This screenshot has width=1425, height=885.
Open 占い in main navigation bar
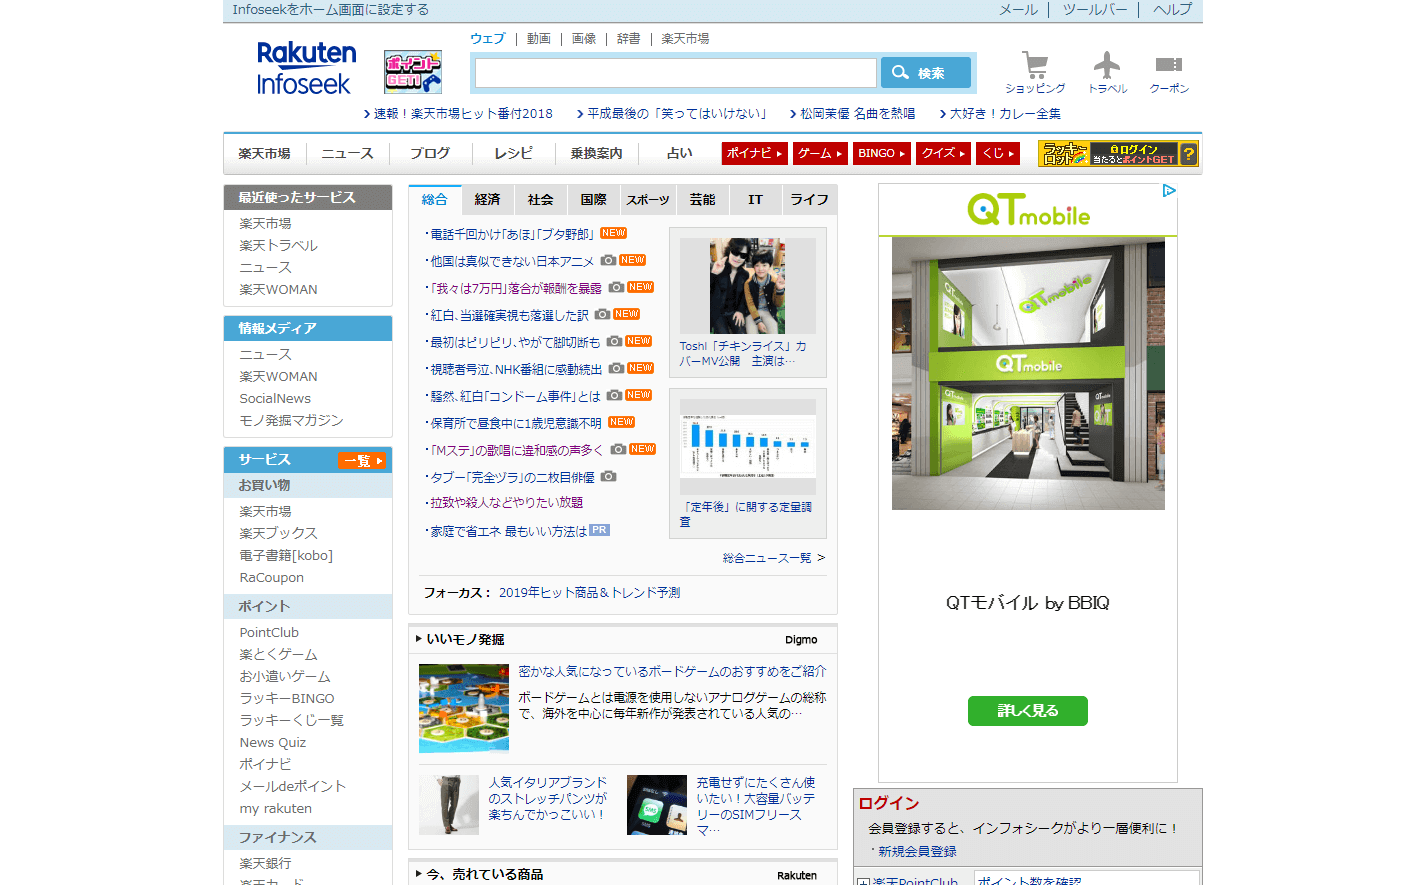(680, 153)
